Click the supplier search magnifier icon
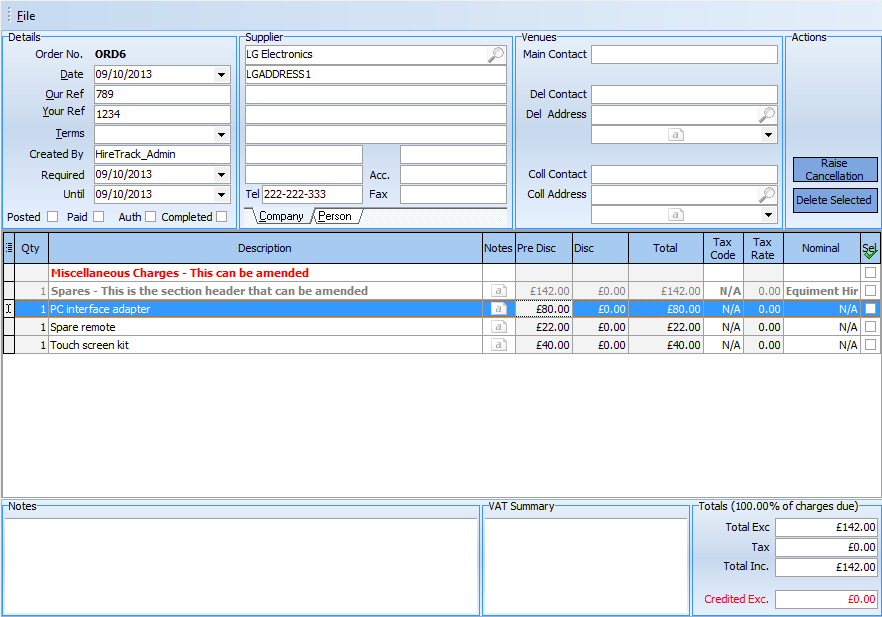Image resolution: width=882 pixels, height=617 pixels. [x=496, y=55]
